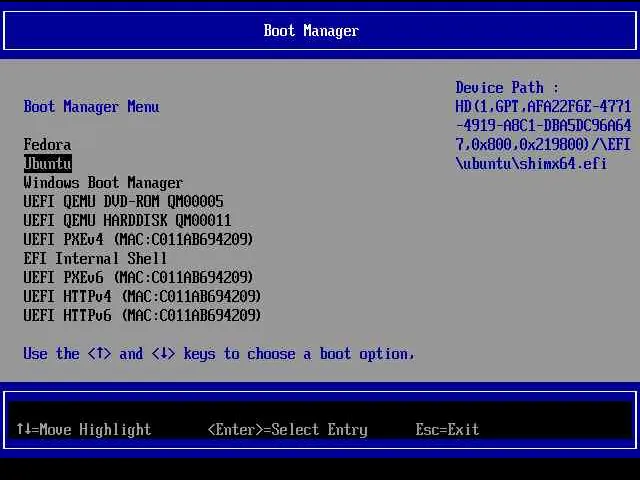Click the Enter=Select Entry help text
The image size is (640, 480).
pyautogui.click(x=288, y=429)
